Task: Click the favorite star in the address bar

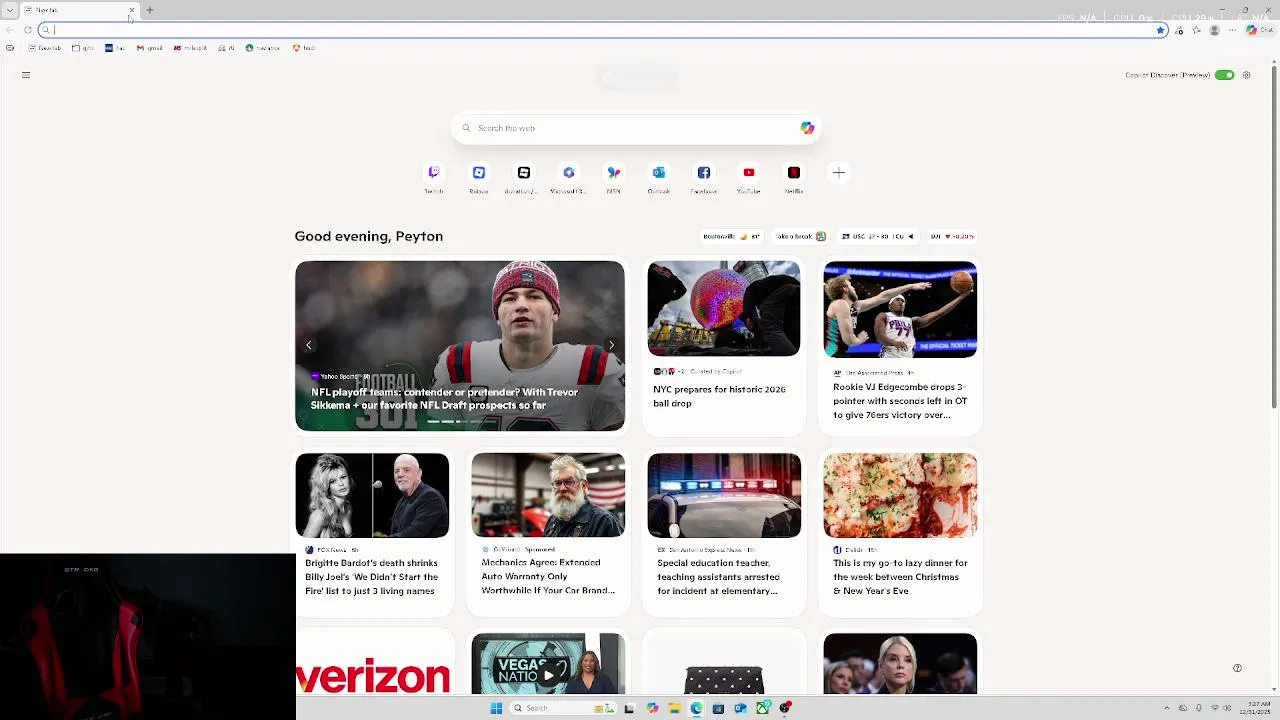Action: (x=1160, y=30)
